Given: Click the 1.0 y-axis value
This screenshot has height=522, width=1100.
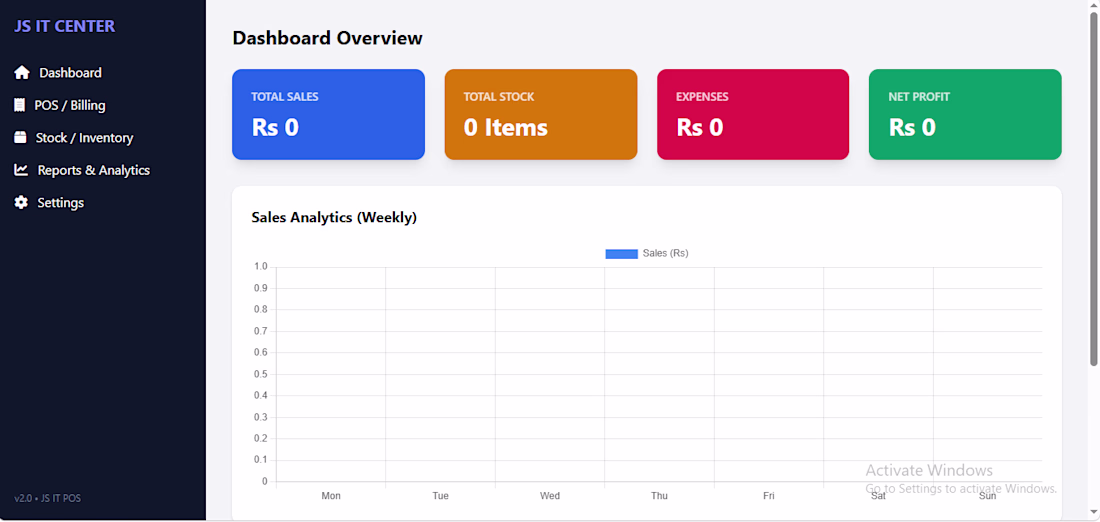Looking at the screenshot, I should [261, 267].
